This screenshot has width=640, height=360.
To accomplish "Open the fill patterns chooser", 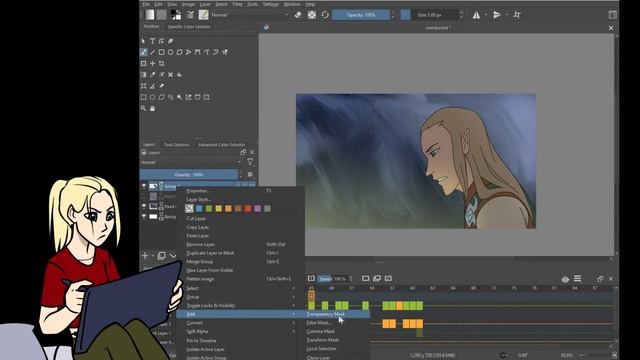I will pyautogui.click(x=162, y=15).
